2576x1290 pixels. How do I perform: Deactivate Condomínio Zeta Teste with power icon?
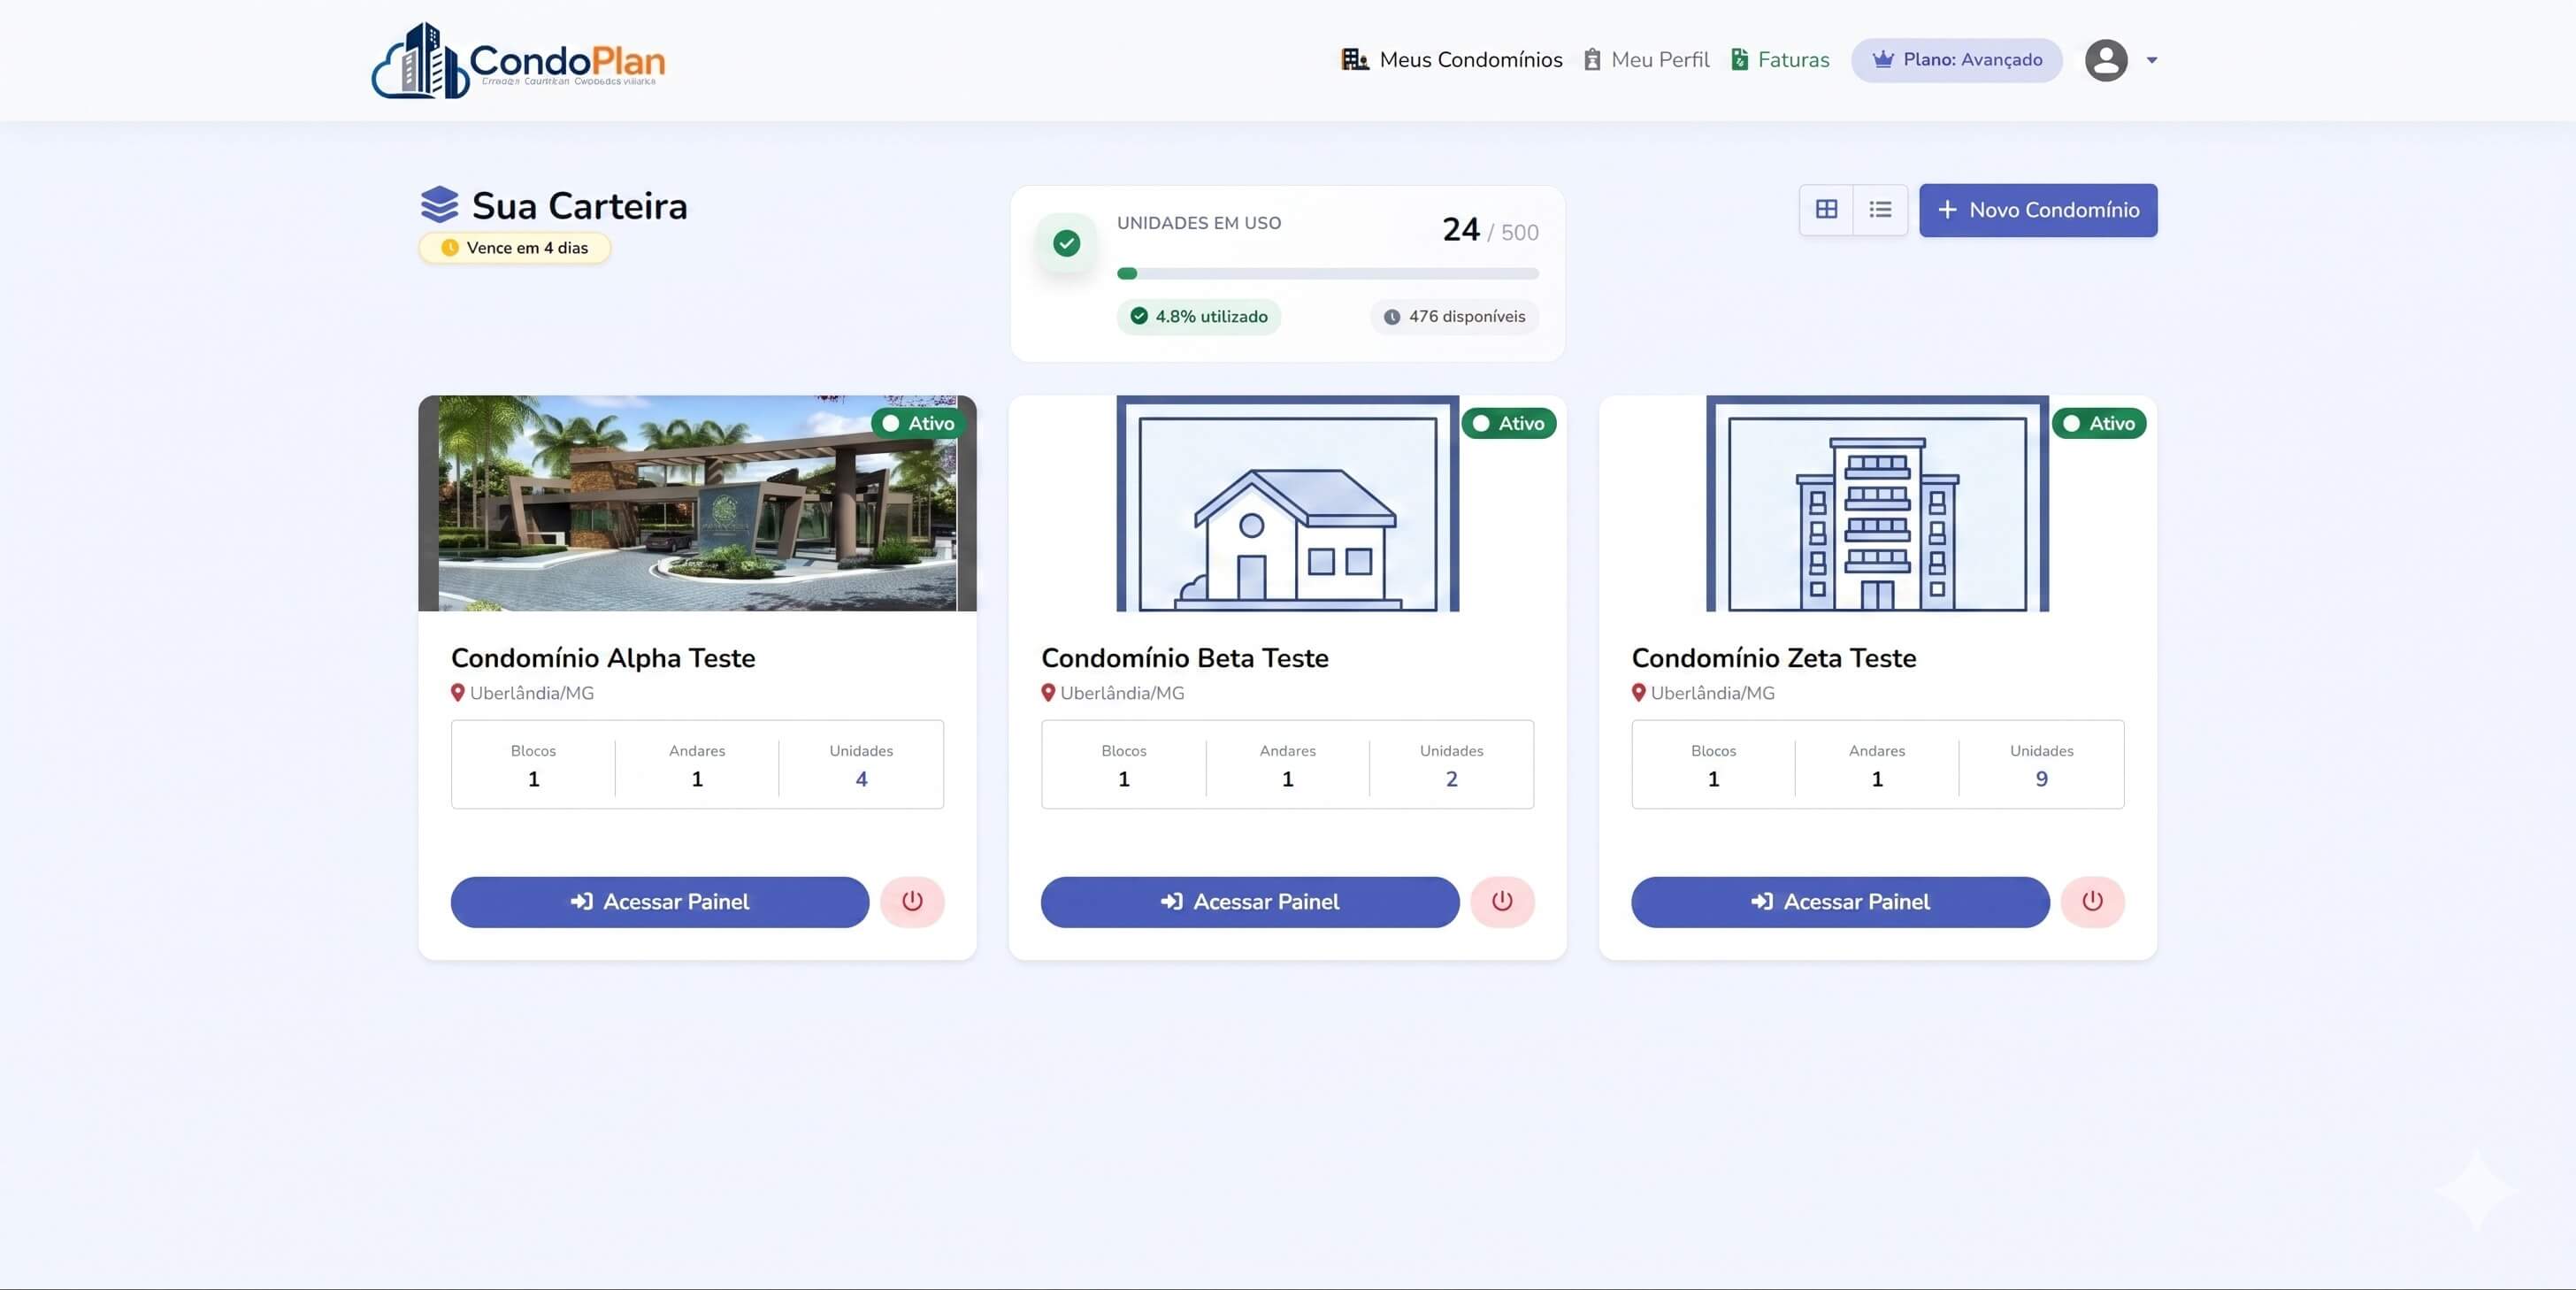(2092, 901)
